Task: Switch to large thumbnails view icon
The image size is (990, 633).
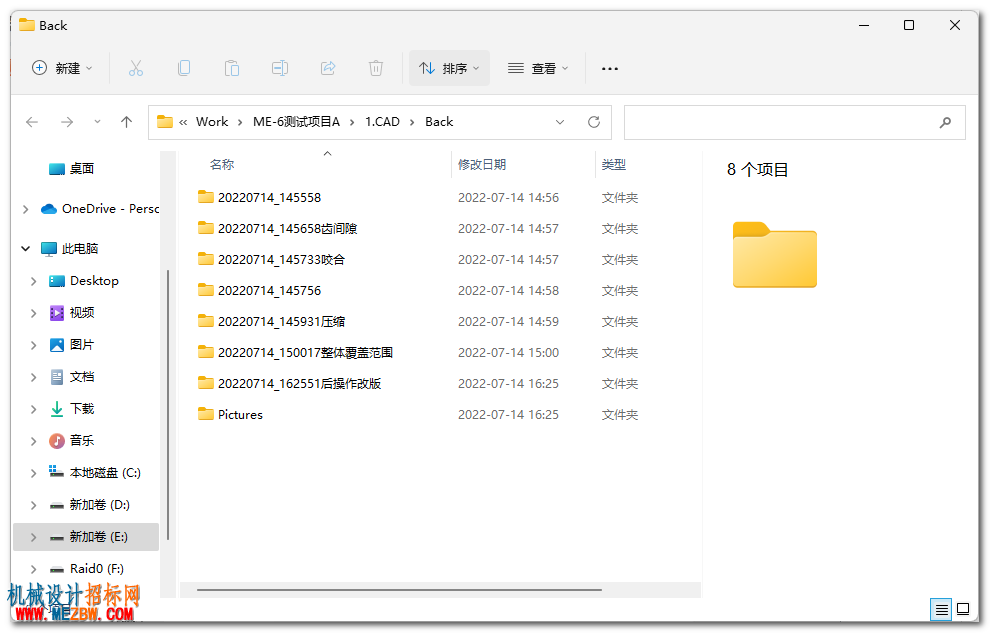Action: coord(963,610)
